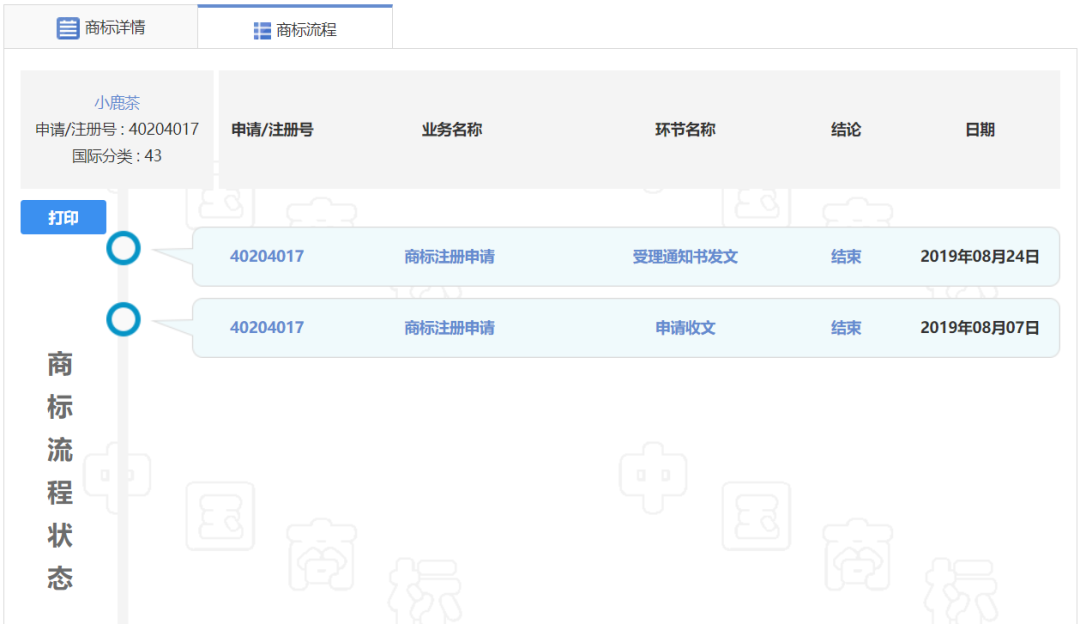Click 结束 in the 受理通知书发文 row
Screen dimensions: 1080x624
[846, 257]
